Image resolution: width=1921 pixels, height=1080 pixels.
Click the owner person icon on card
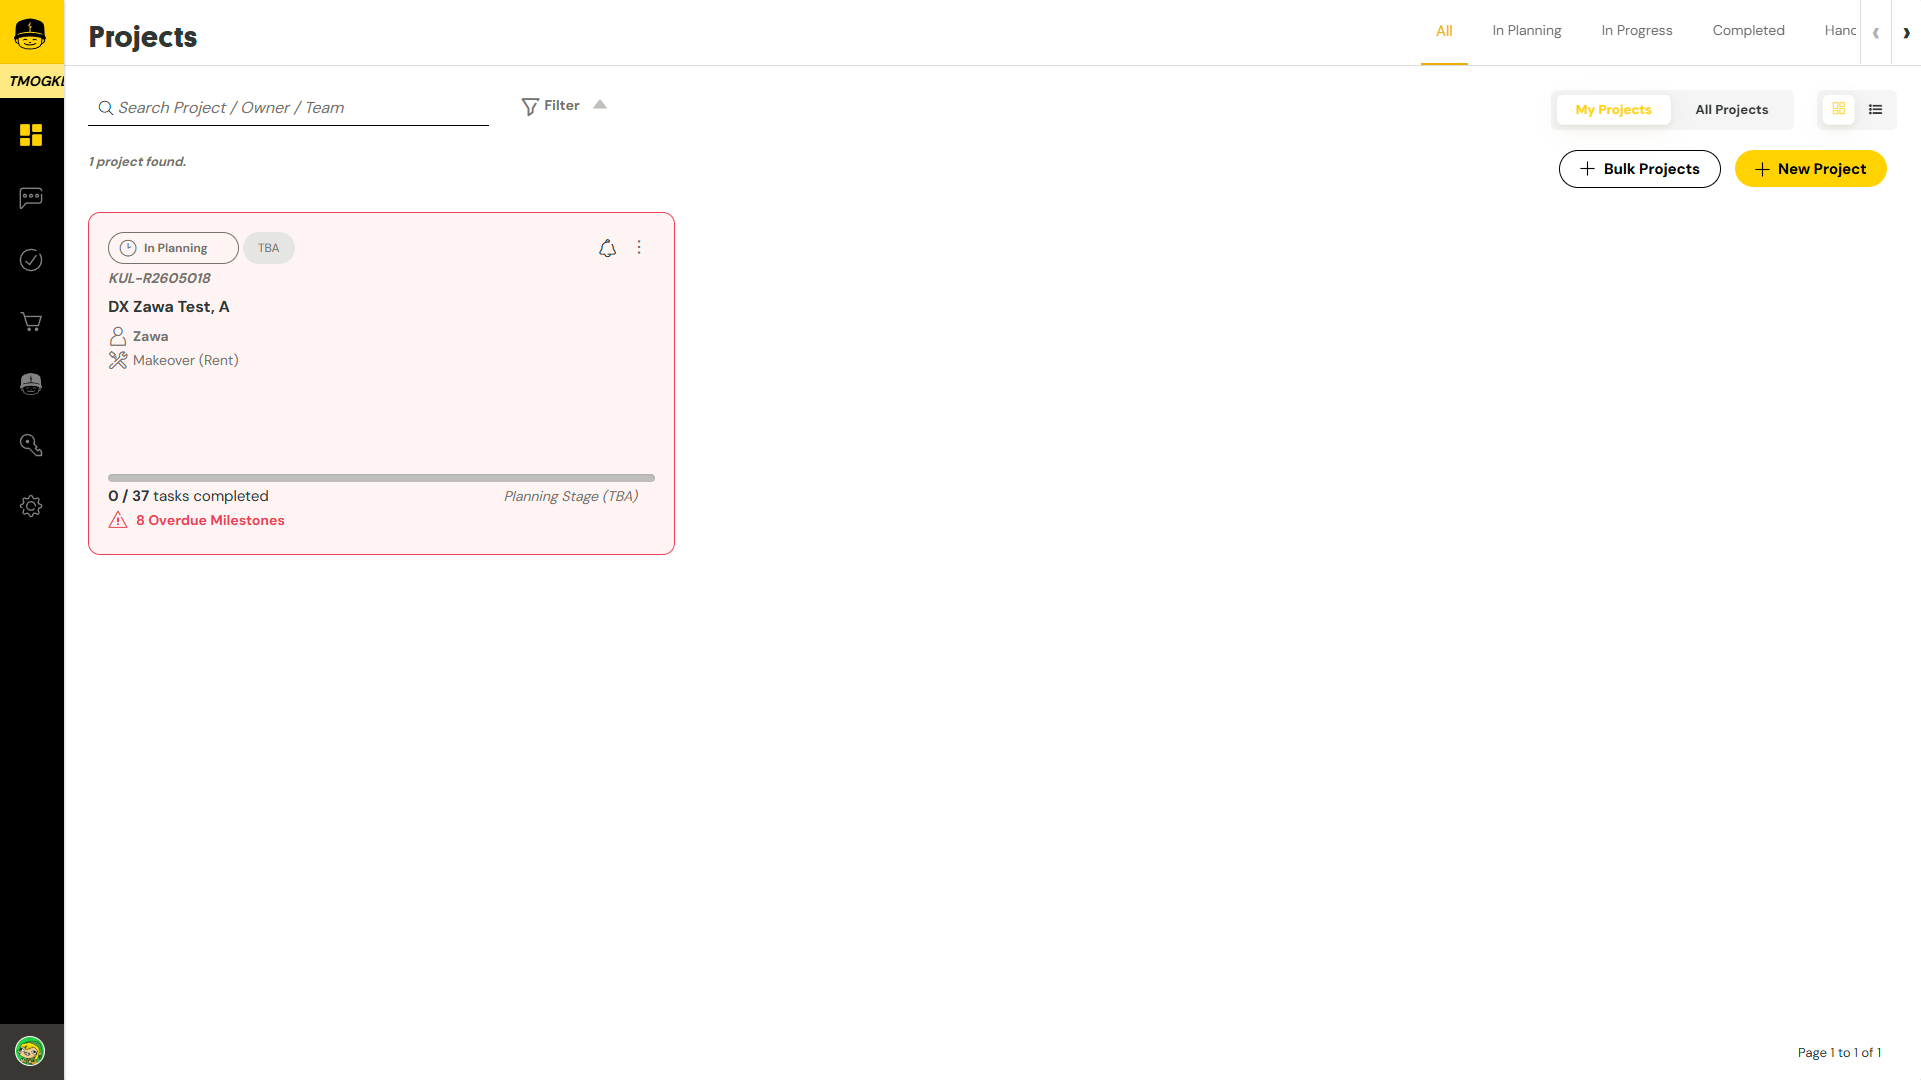click(x=118, y=336)
